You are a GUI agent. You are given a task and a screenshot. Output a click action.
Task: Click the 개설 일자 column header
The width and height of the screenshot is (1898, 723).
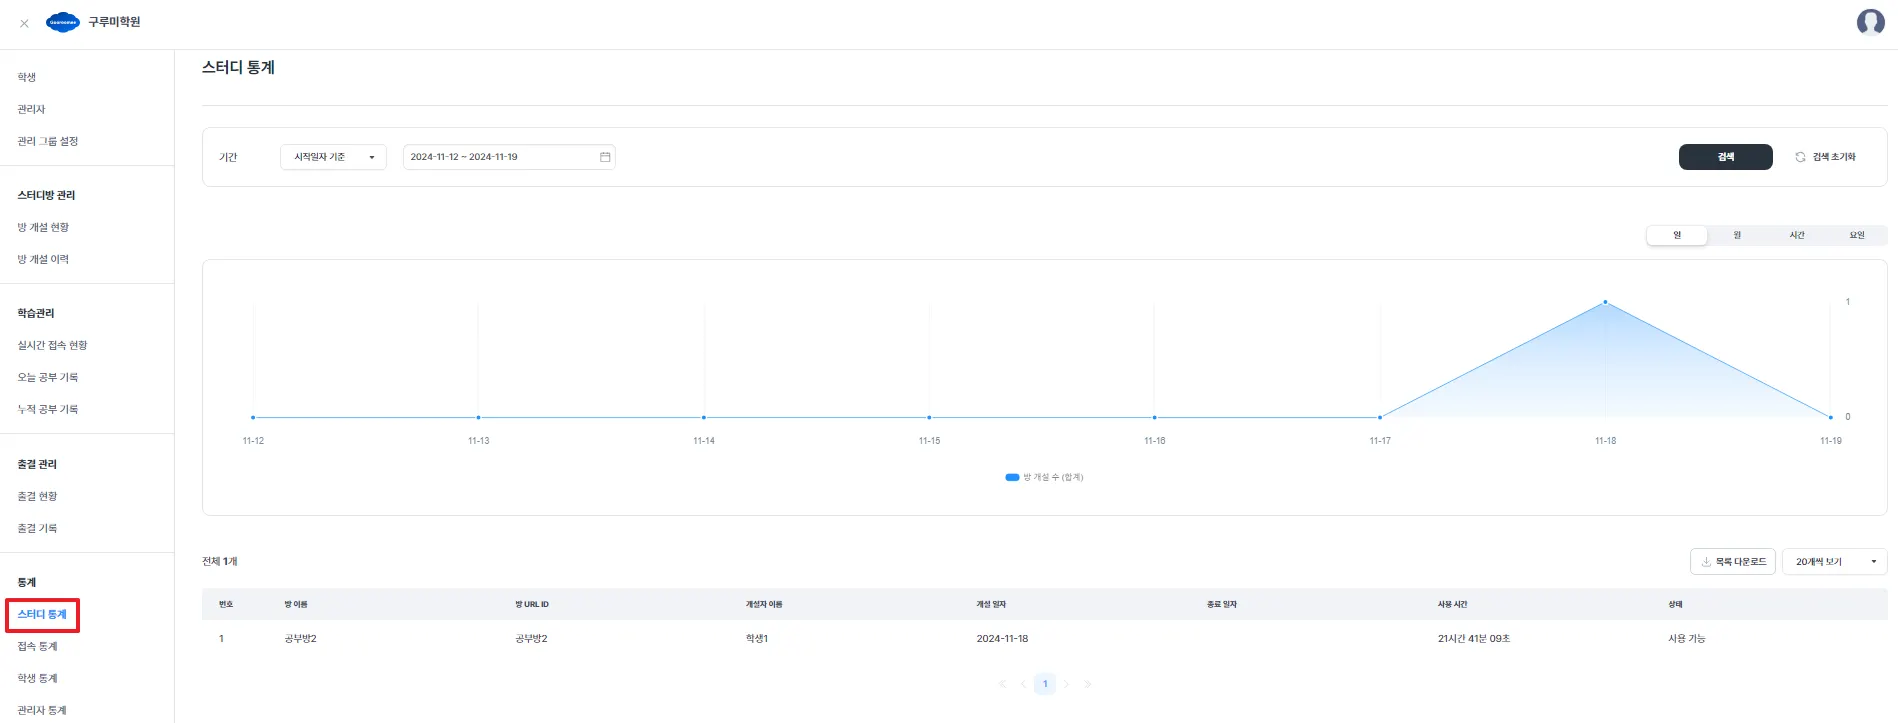click(x=991, y=604)
